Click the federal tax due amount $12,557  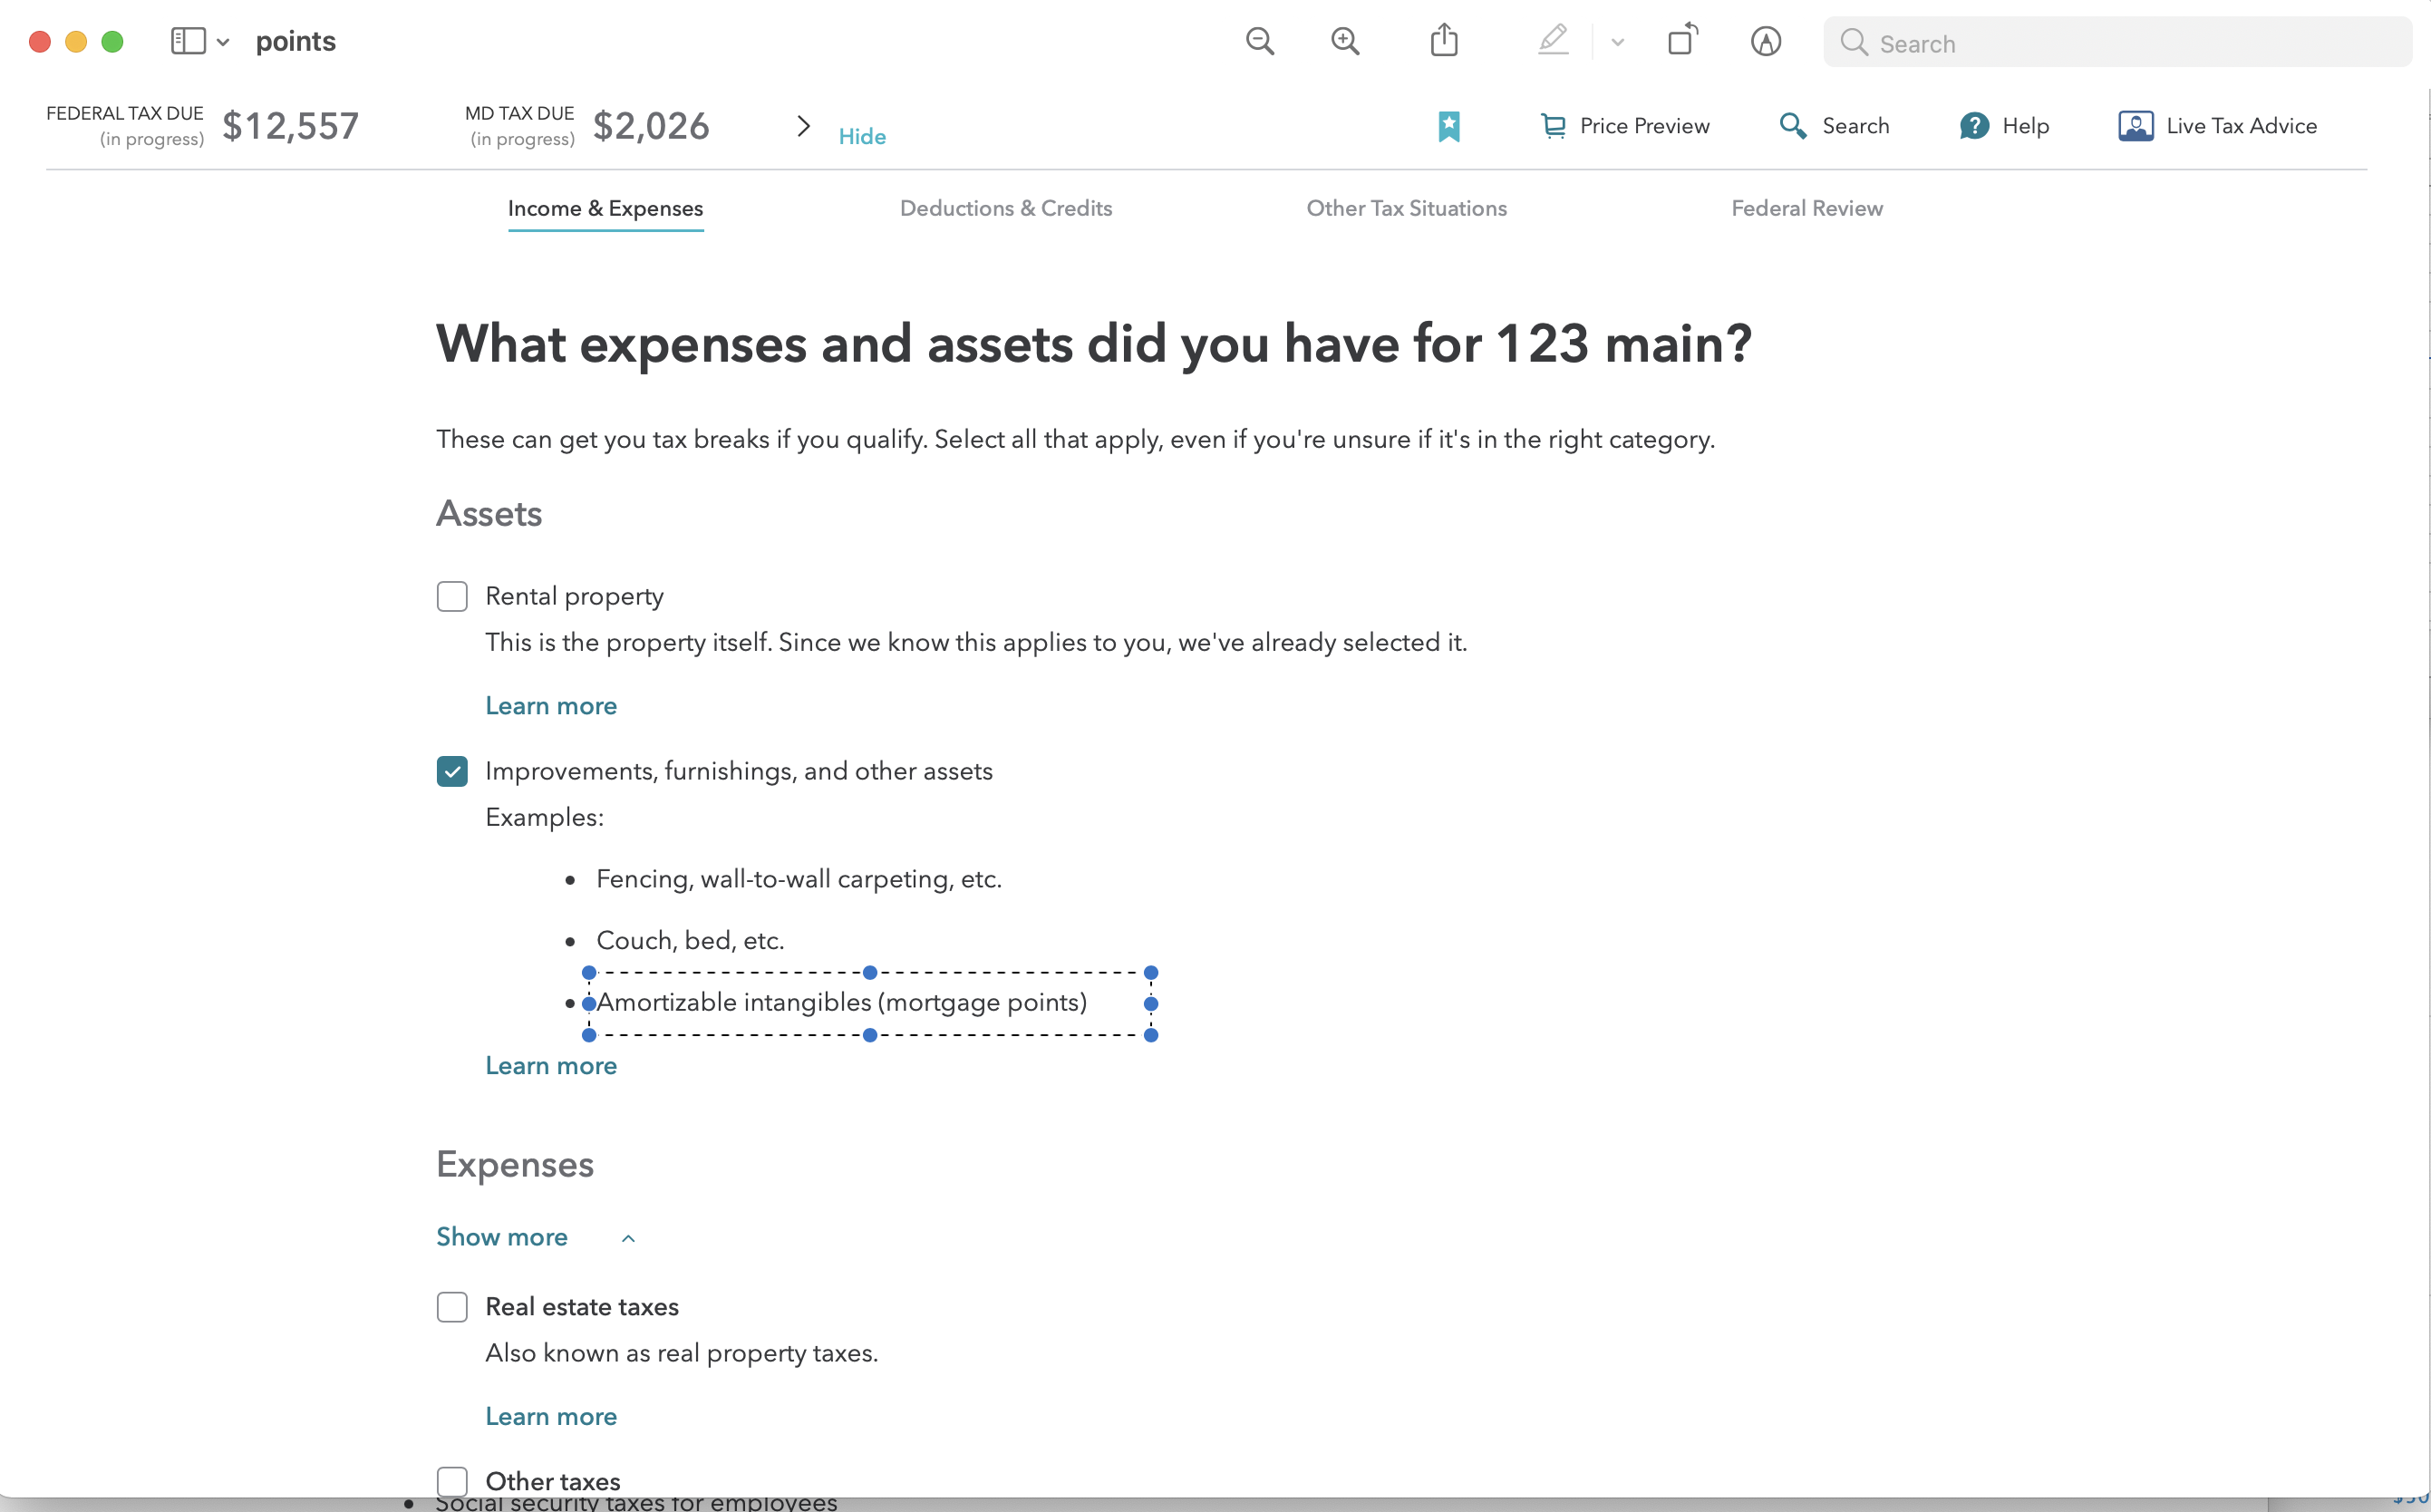[x=290, y=126]
